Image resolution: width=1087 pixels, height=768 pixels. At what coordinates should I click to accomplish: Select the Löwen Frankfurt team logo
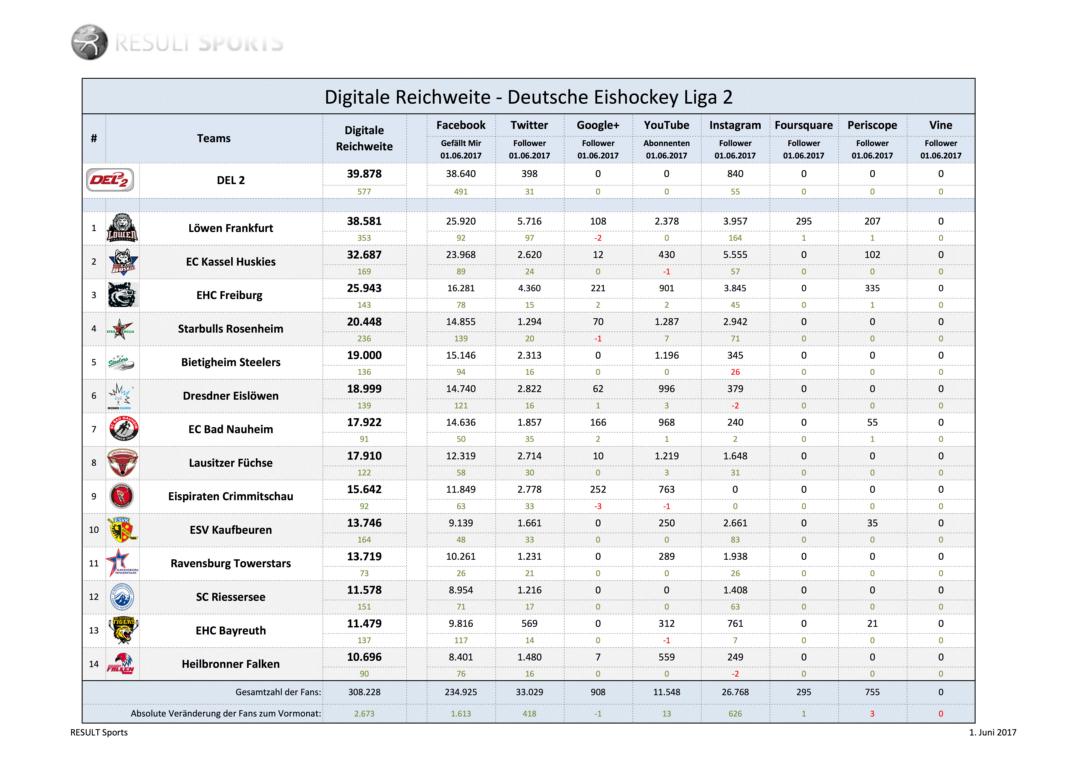pos(122,227)
